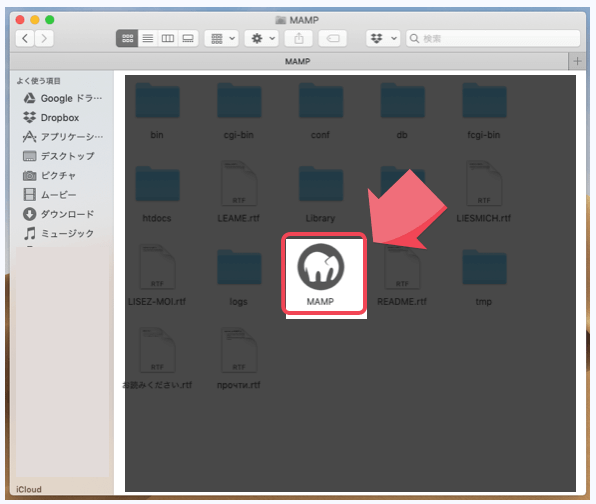This screenshot has width=596, height=504.
Task: Switch to icon view
Action: click(x=127, y=38)
